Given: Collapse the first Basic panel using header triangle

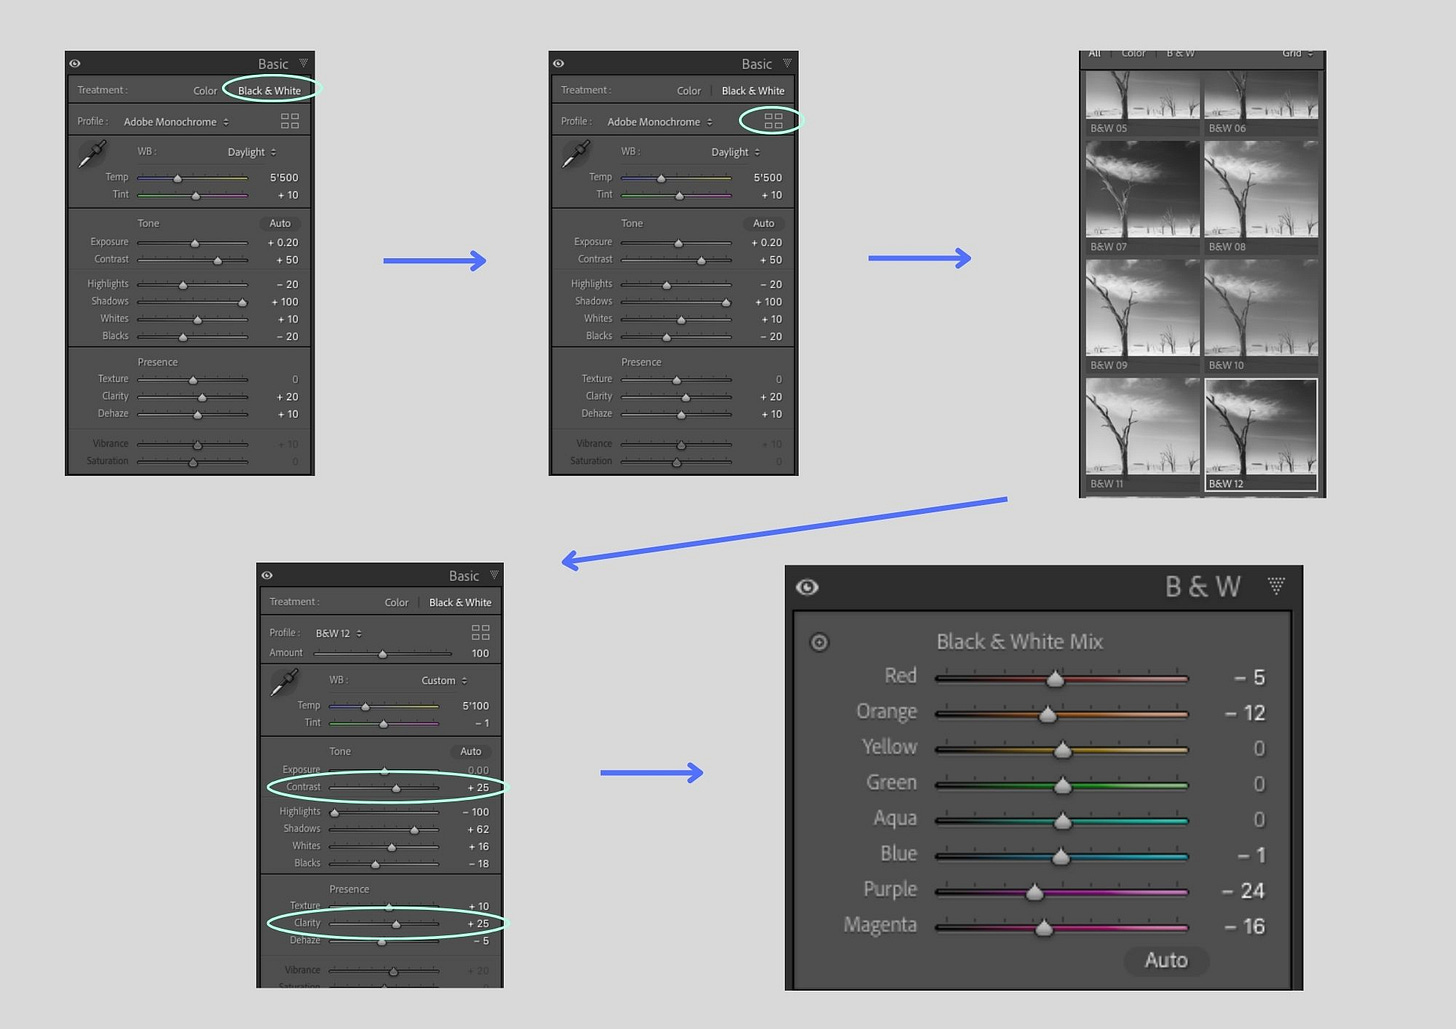Looking at the screenshot, I should click(303, 63).
